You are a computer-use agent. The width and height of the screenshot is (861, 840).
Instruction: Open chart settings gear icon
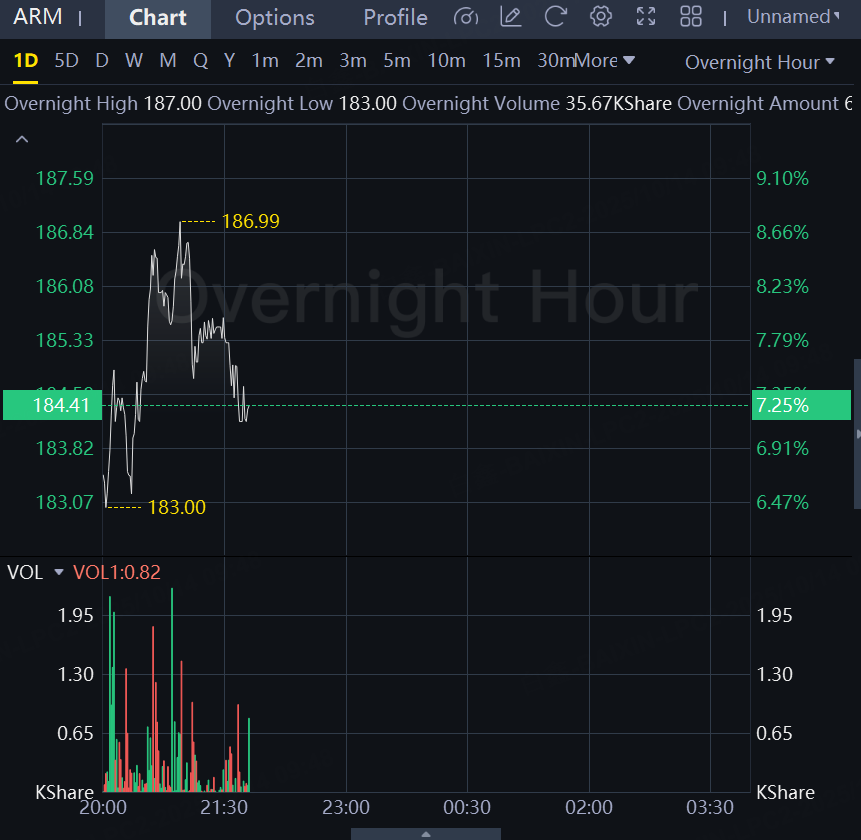point(601,17)
